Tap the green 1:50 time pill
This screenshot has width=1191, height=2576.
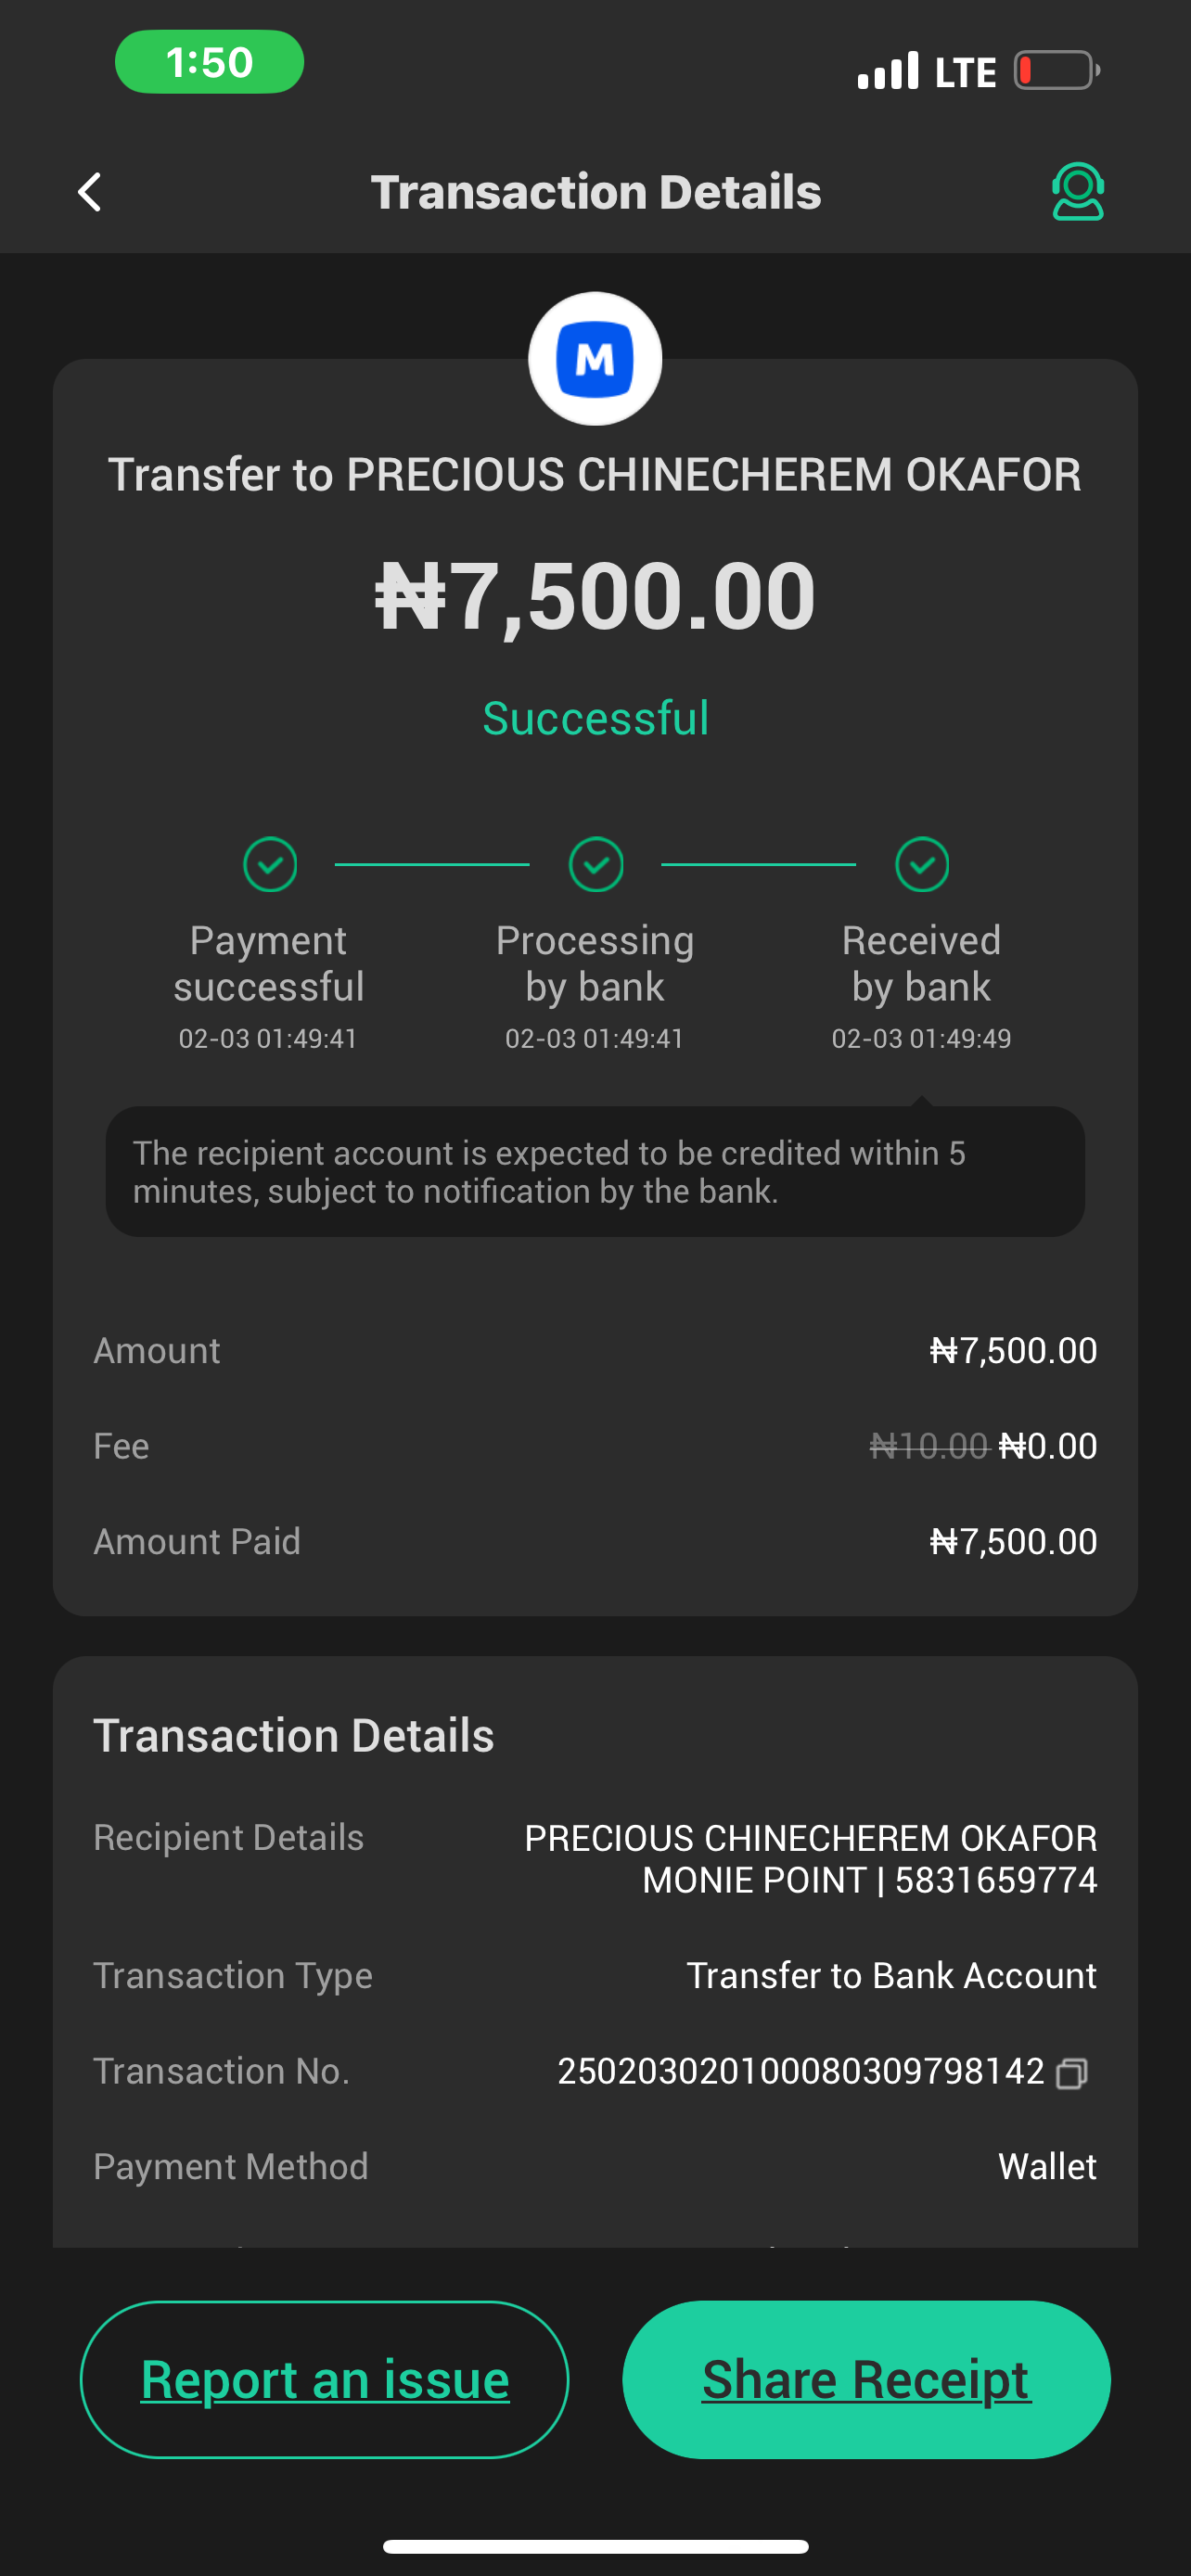209,62
